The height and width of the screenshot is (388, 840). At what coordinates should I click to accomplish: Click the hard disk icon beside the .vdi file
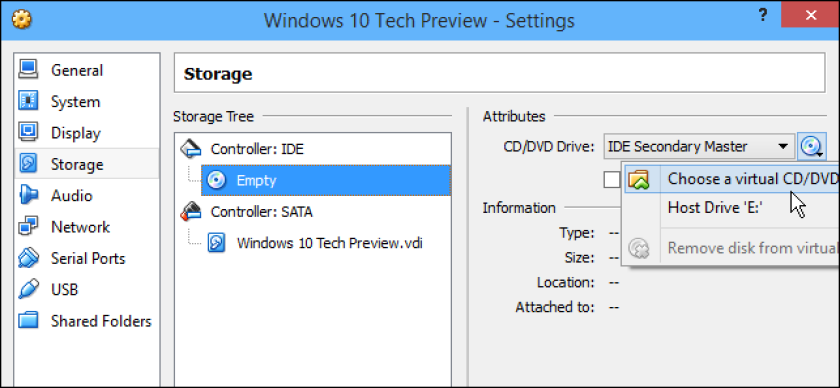coord(216,243)
